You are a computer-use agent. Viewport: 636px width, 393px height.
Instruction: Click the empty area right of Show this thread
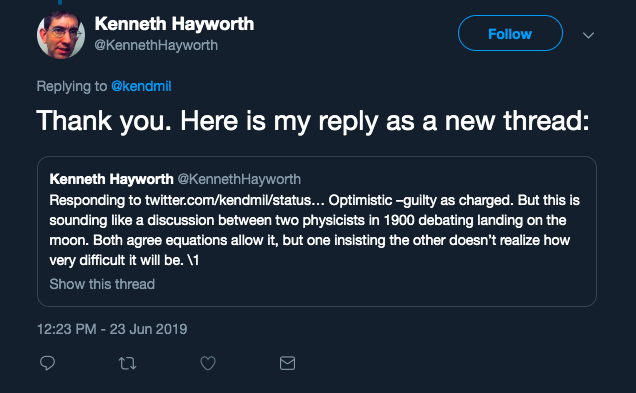[373, 284]
